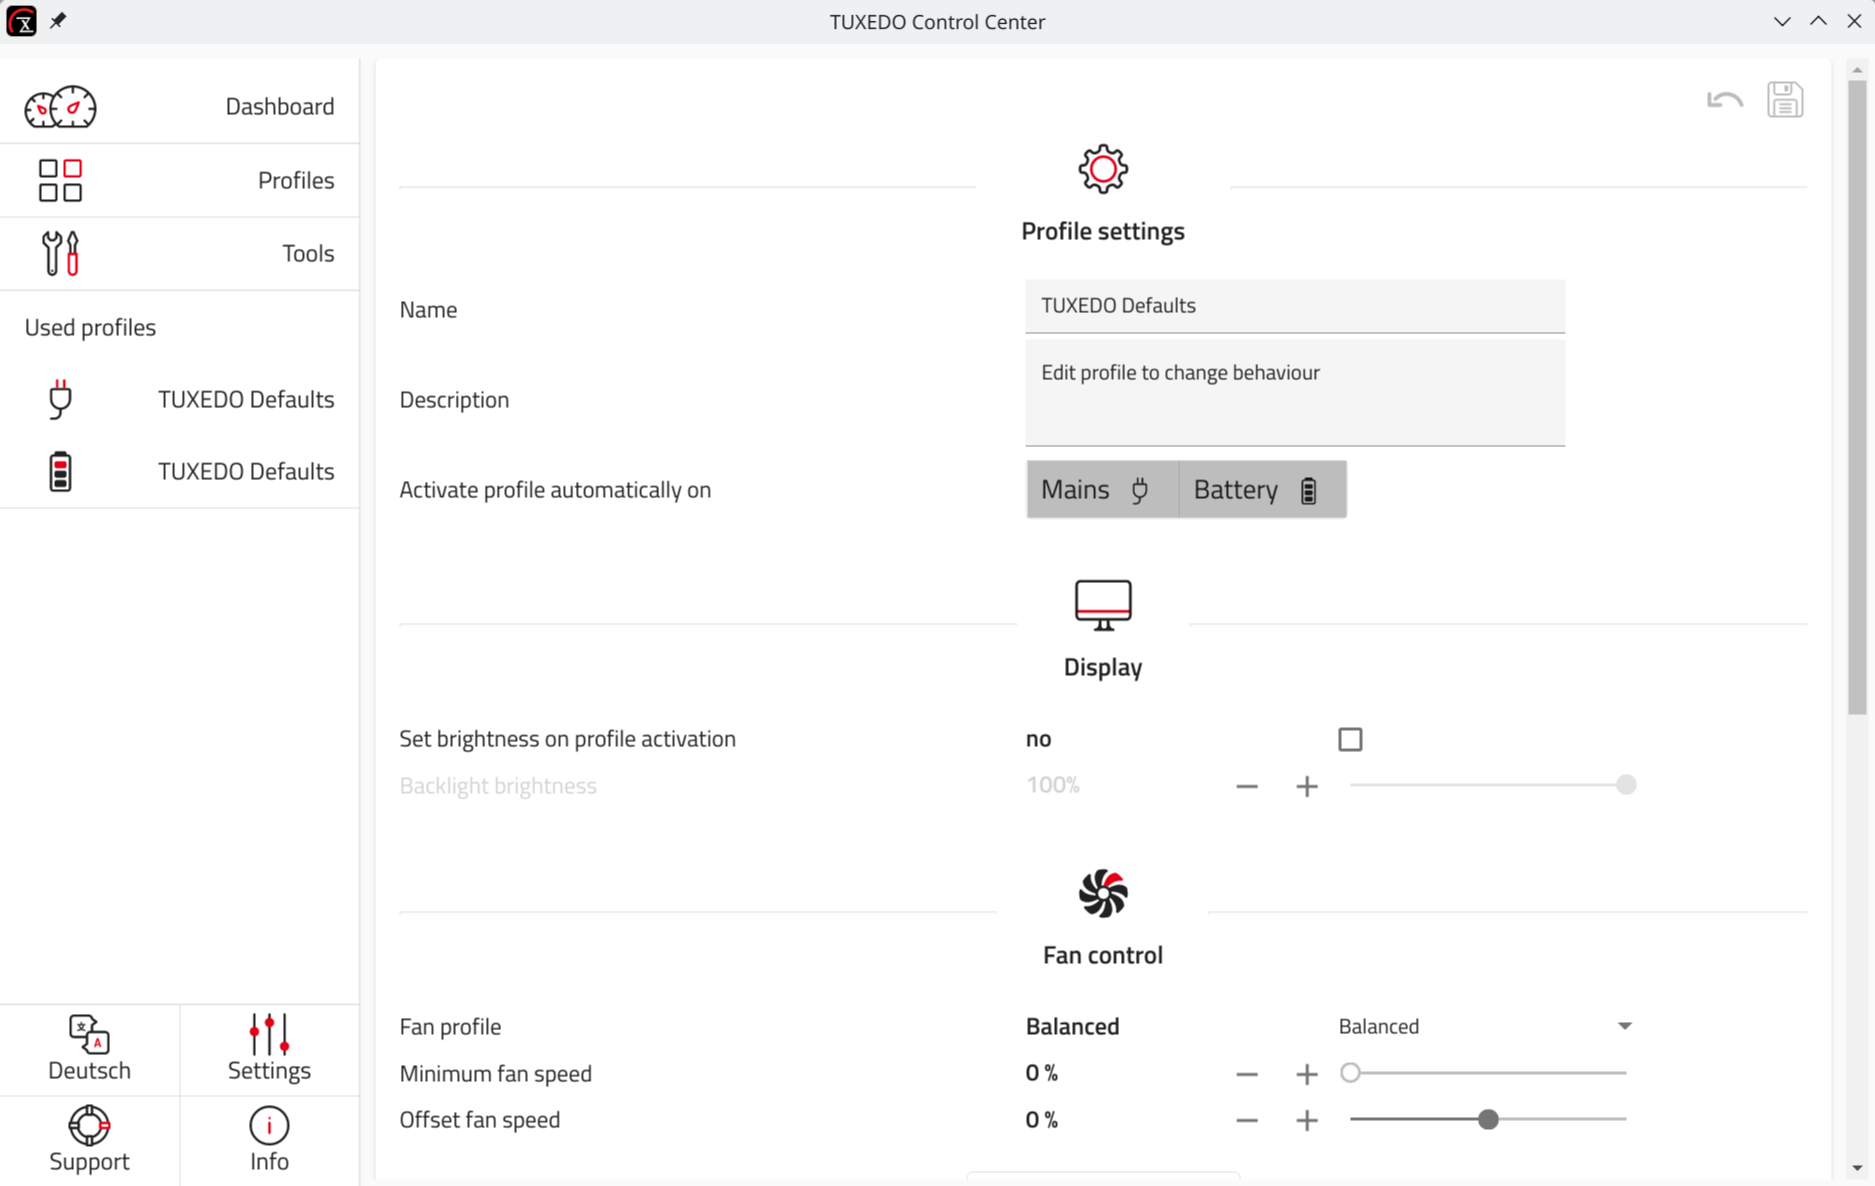Viewport: 1875px width, 1186px height.
Task: Click the vertical scrollbar thumb
Action: 1857,397
